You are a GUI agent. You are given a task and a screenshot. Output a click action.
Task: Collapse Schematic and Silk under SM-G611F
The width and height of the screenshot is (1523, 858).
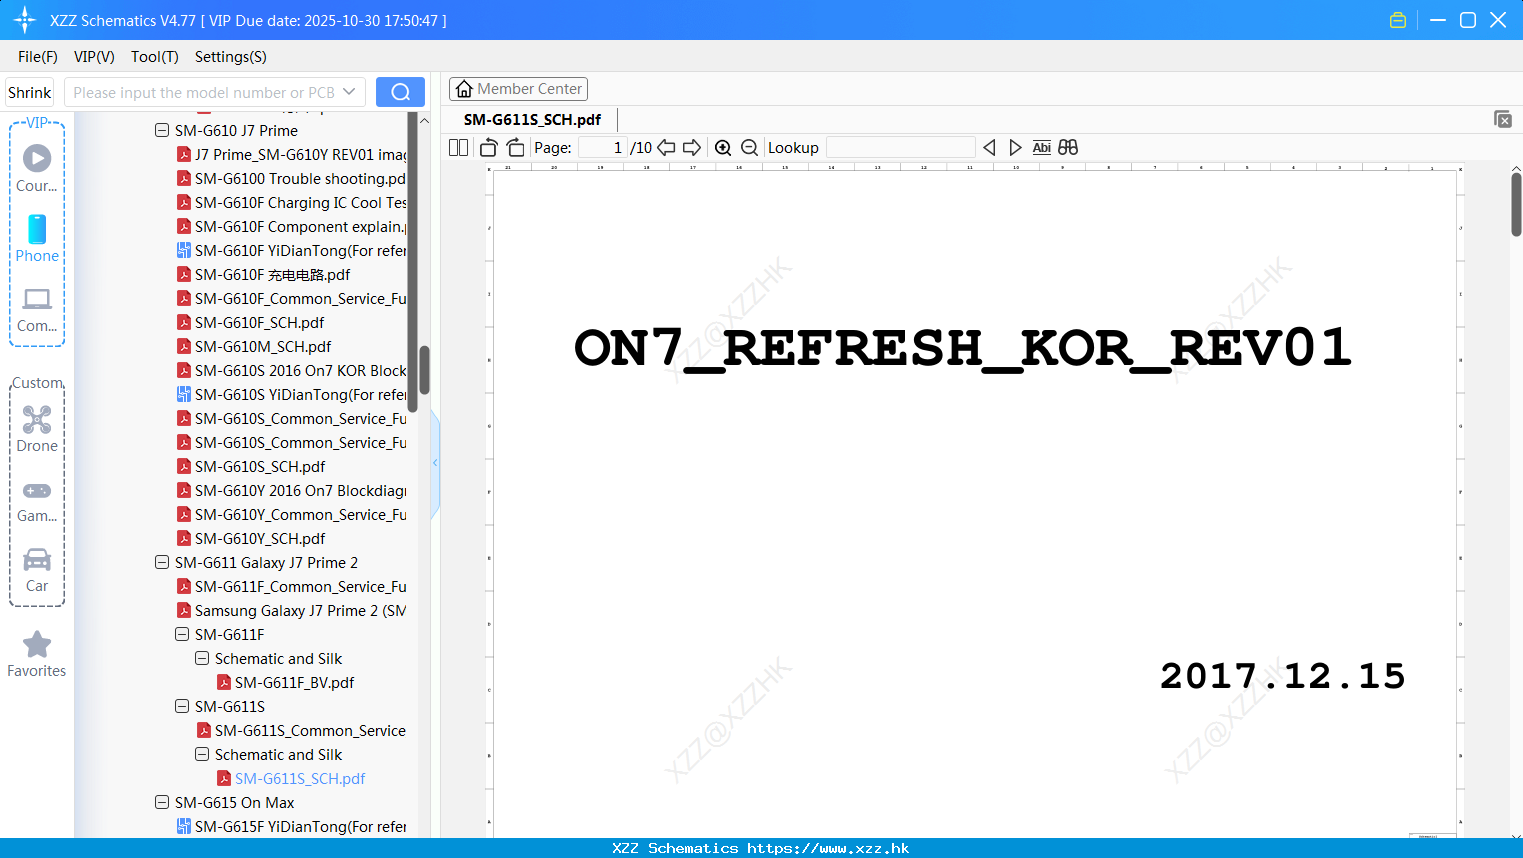pyautogui.click(x=202, y=658)
